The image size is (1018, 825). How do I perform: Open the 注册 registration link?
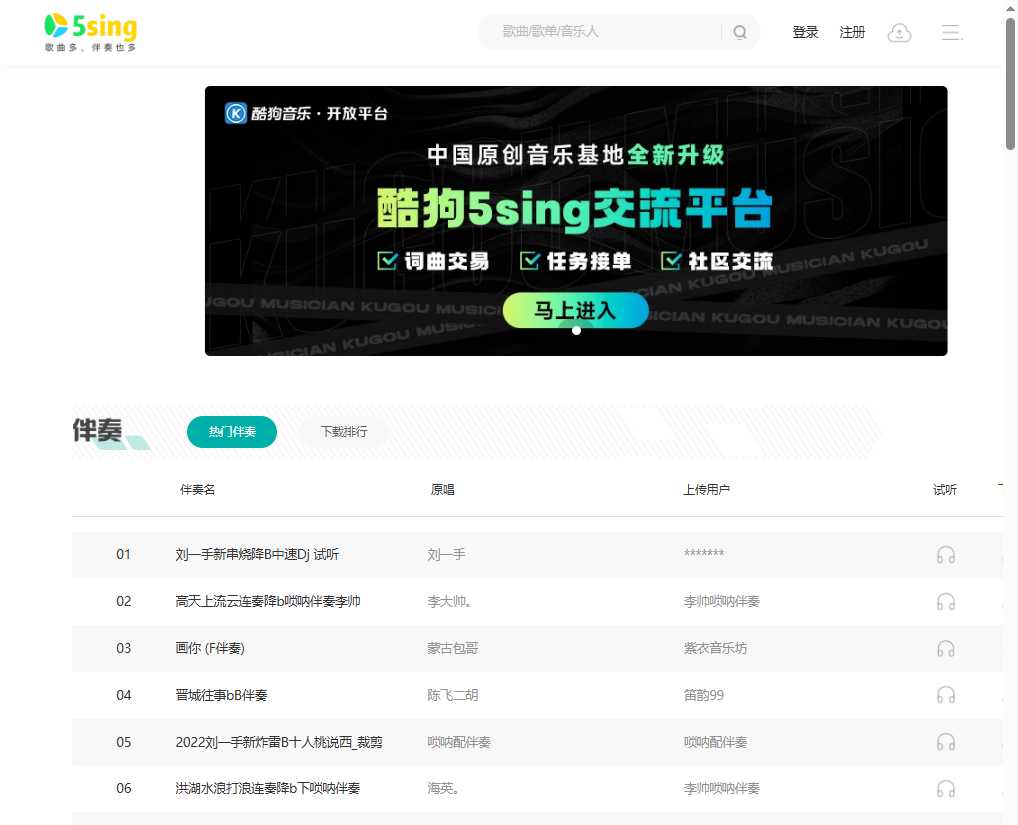tap(852, 32)
